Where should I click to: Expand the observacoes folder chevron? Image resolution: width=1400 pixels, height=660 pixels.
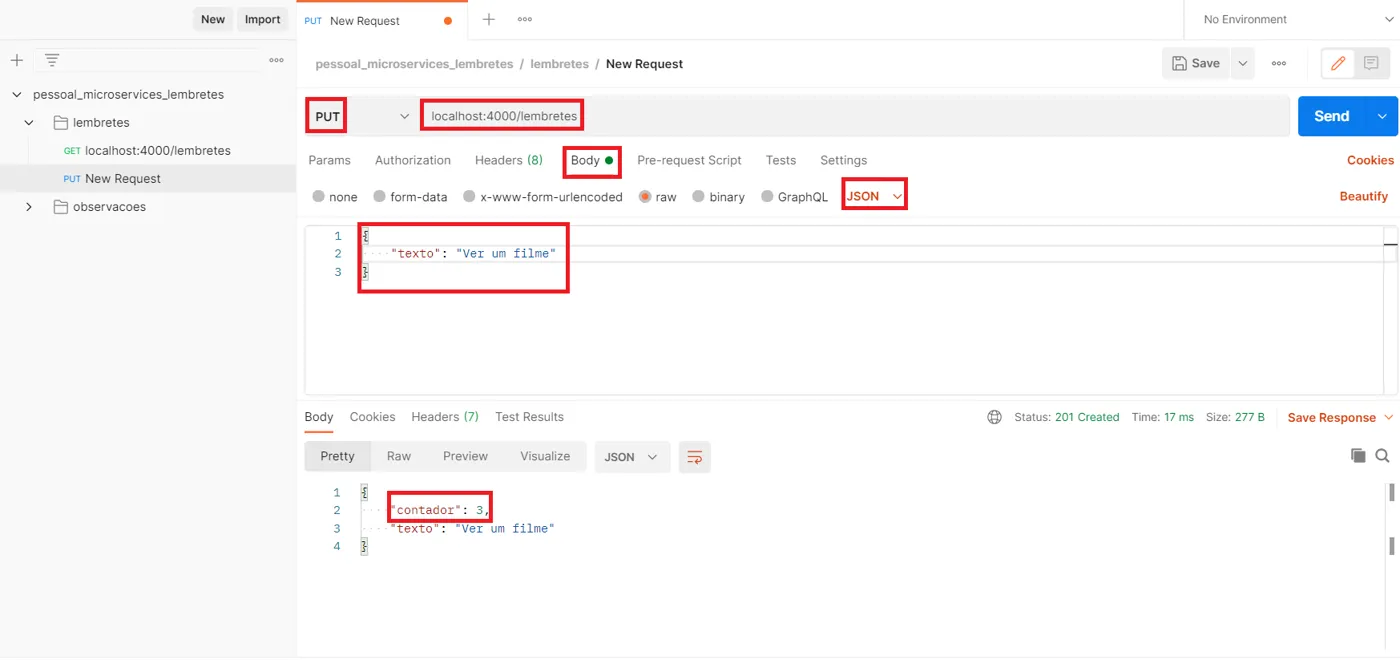(29, 206)
